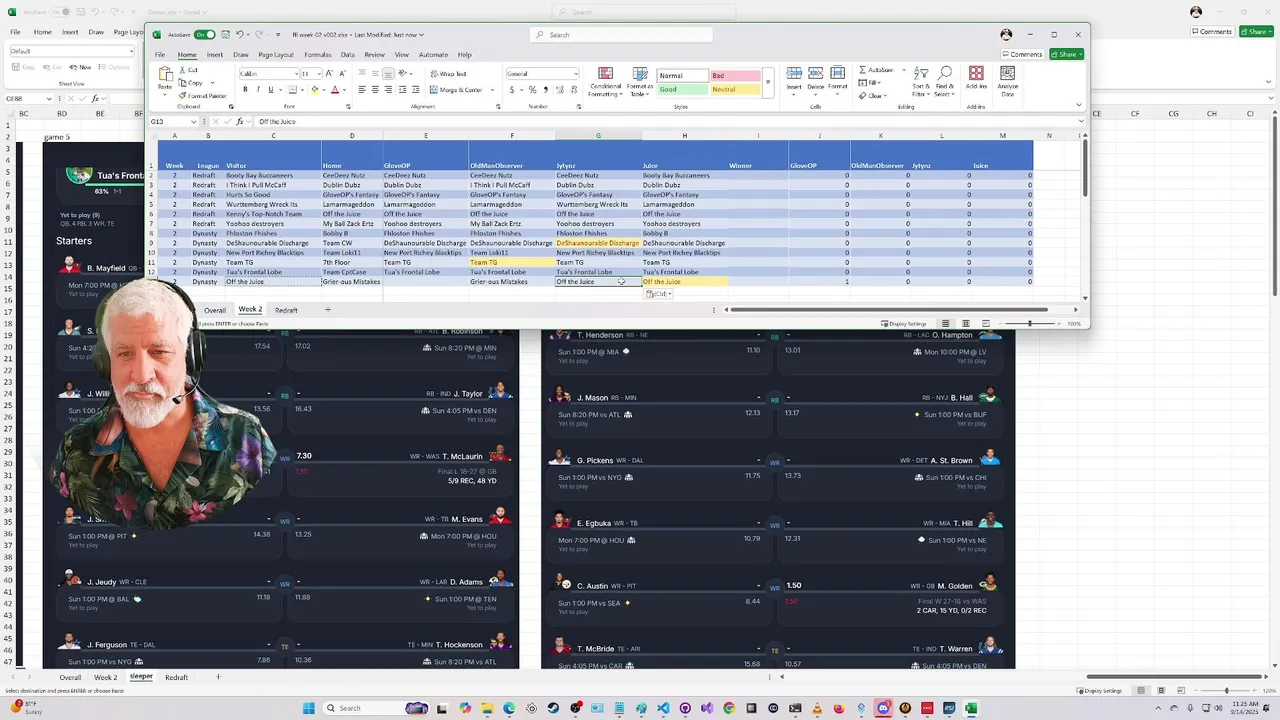The image size is (1280, 720).
Task: Click AutoSum in Editing group
Action: click(877, 70)
